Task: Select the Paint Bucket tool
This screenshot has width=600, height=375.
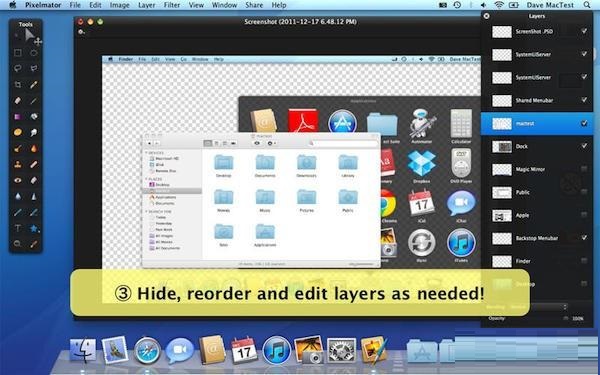Action: pos(34,116)
